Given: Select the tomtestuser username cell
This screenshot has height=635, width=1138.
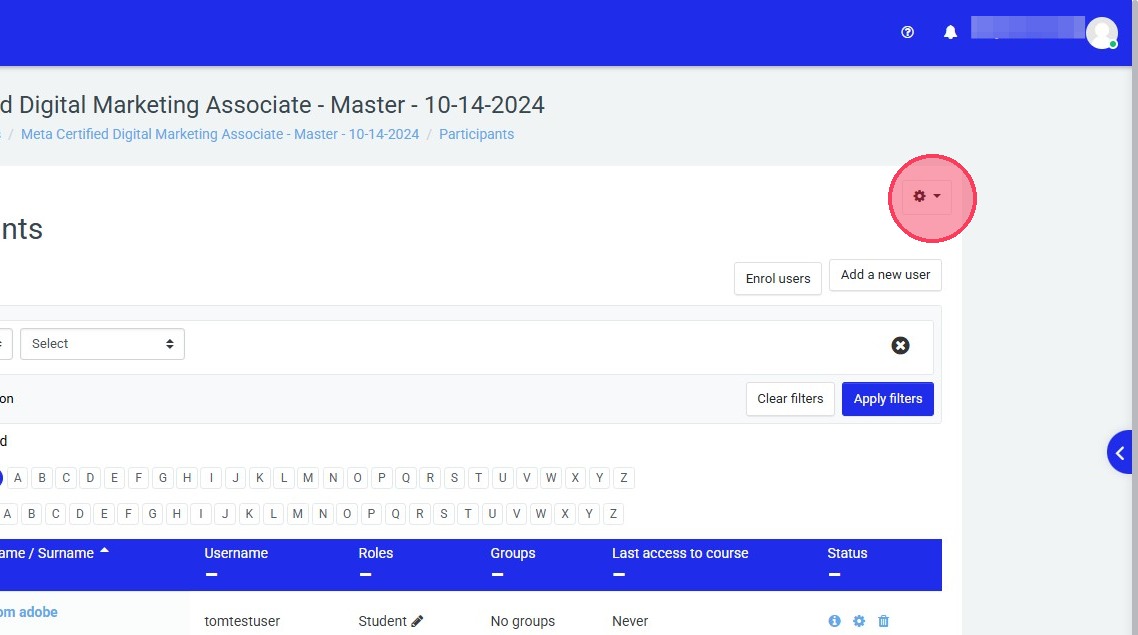Looking at the screenshot, I should click(x=242, y=621).
